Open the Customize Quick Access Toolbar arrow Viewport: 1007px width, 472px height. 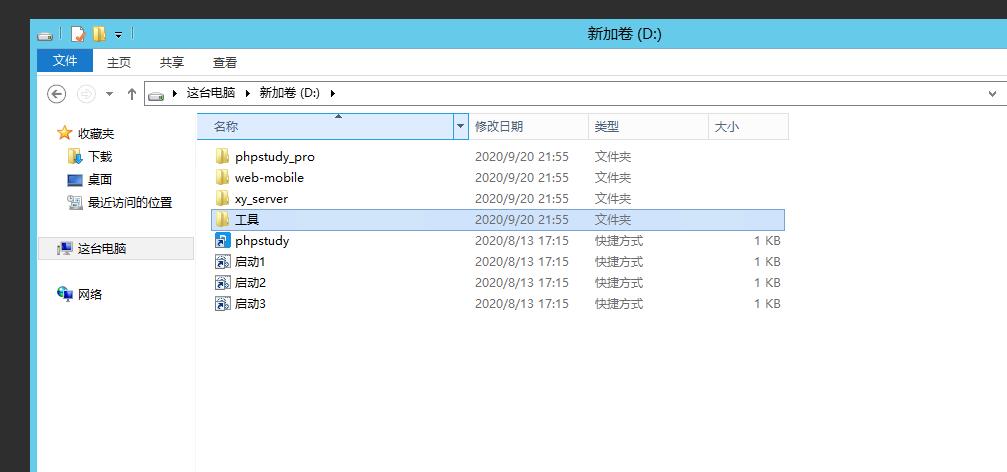[x=118, y=35]
